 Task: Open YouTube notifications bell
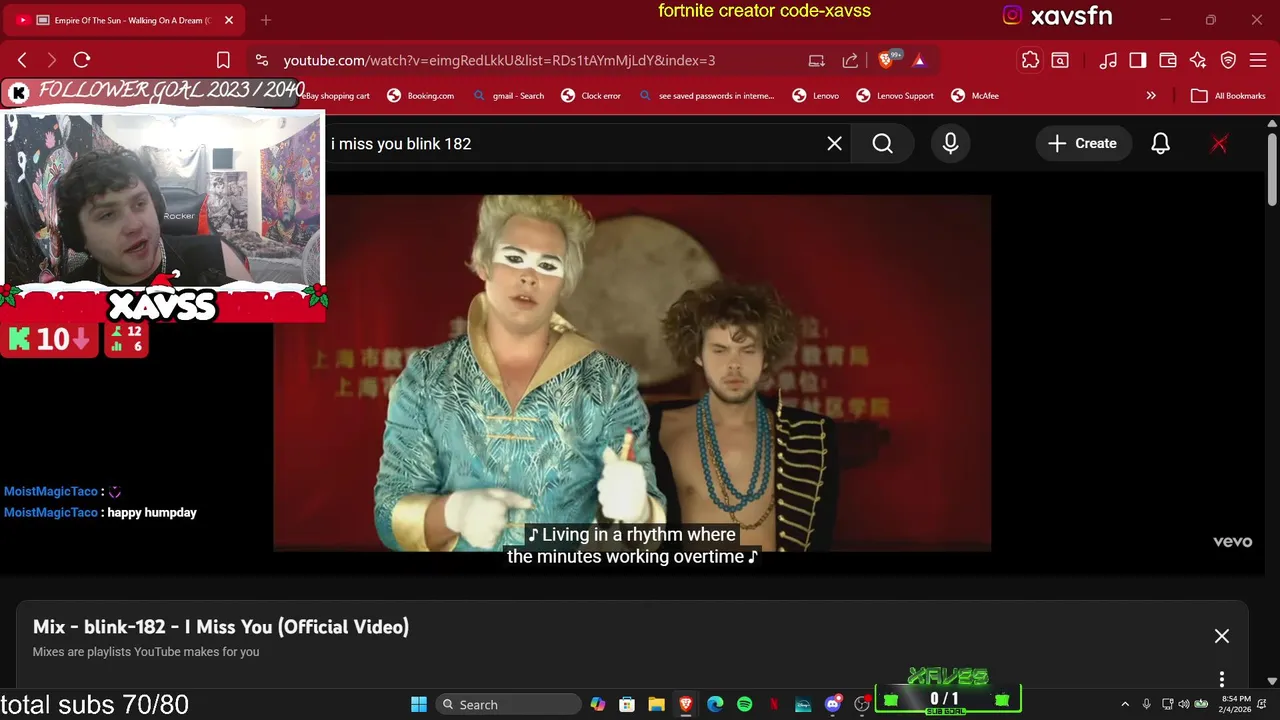(1160, 144)
